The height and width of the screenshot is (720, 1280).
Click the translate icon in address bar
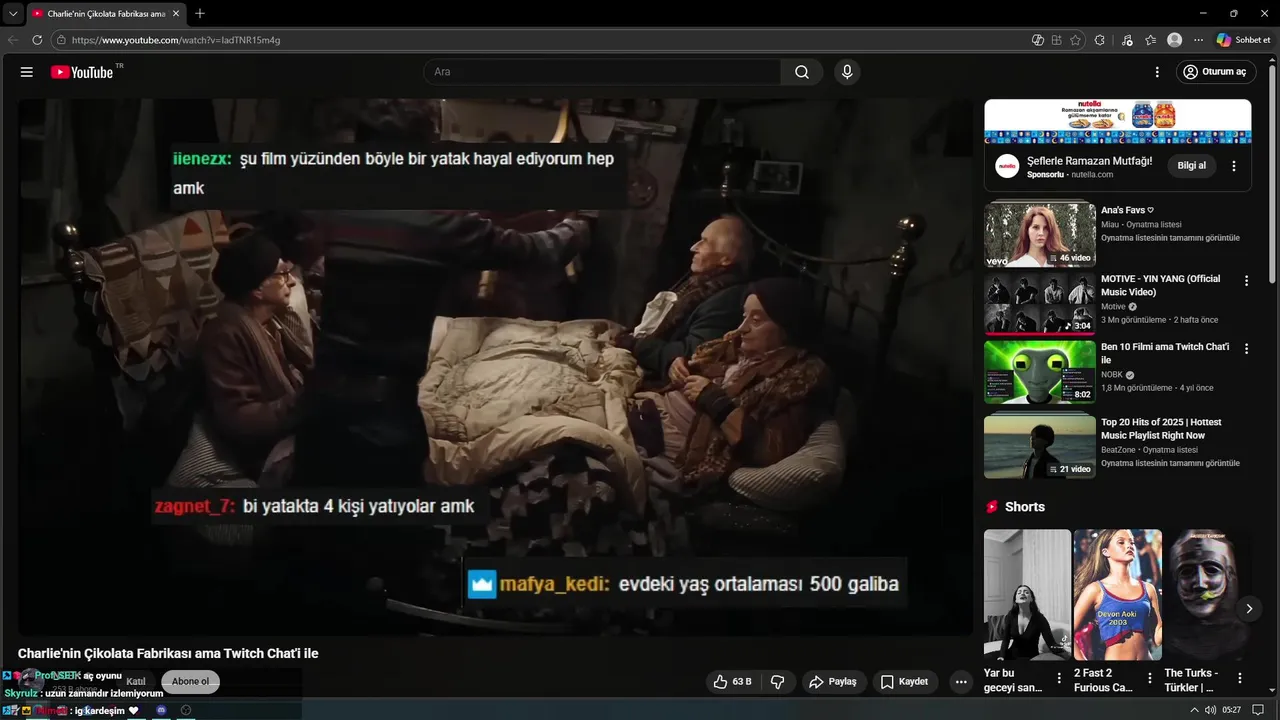tap(1038, 40)
